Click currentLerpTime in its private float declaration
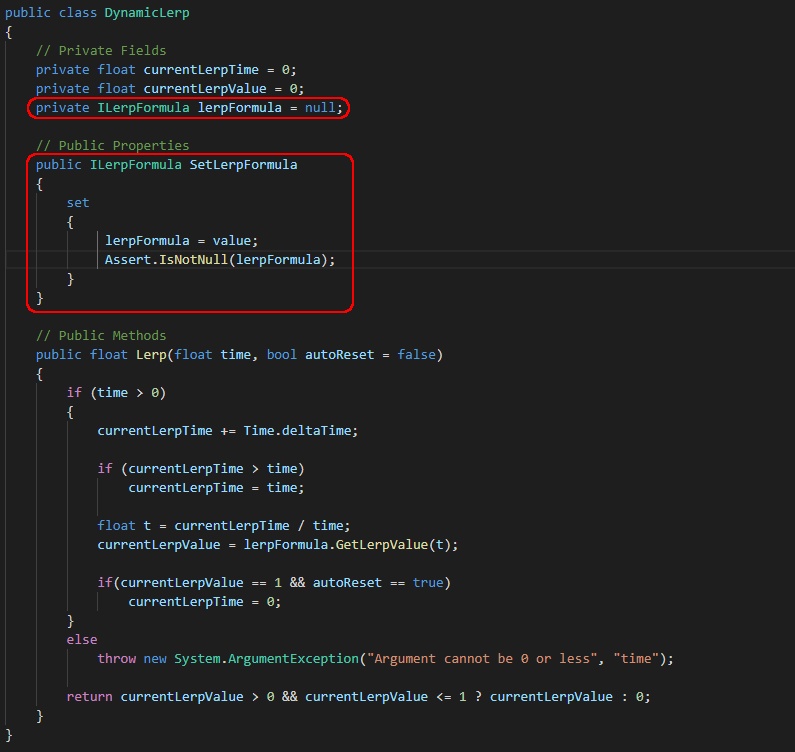Screen dimensions: 795x752 tap(201, 69)
